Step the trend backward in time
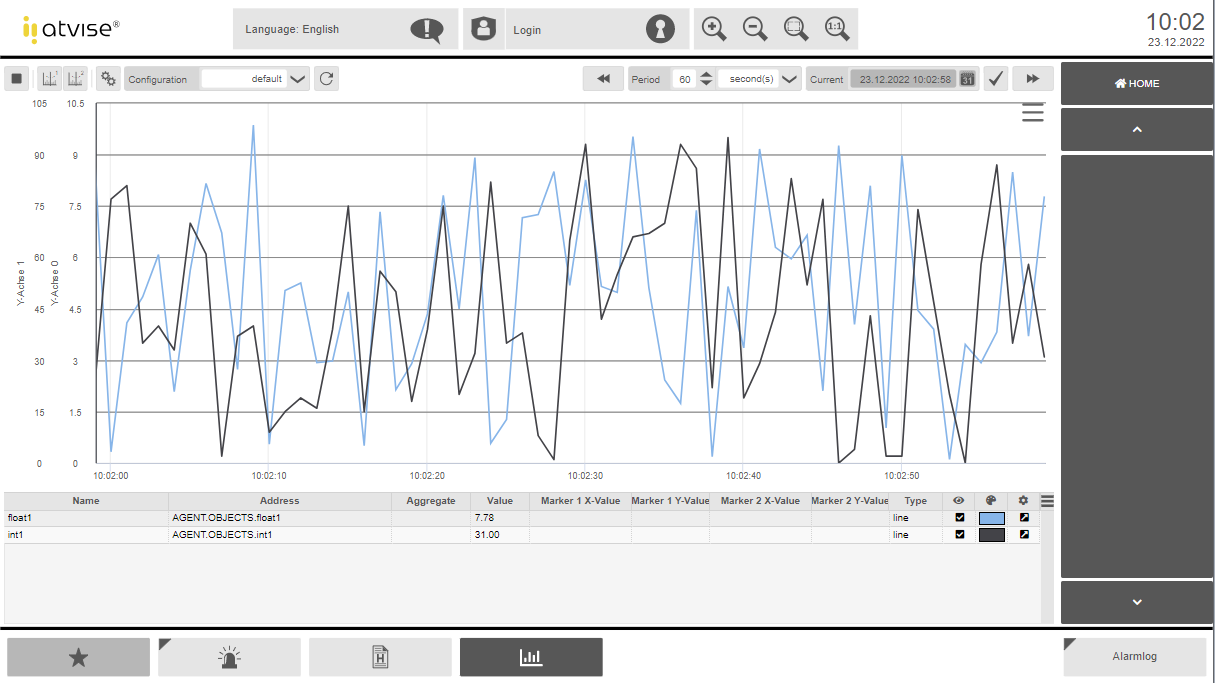 coord(603,79)
